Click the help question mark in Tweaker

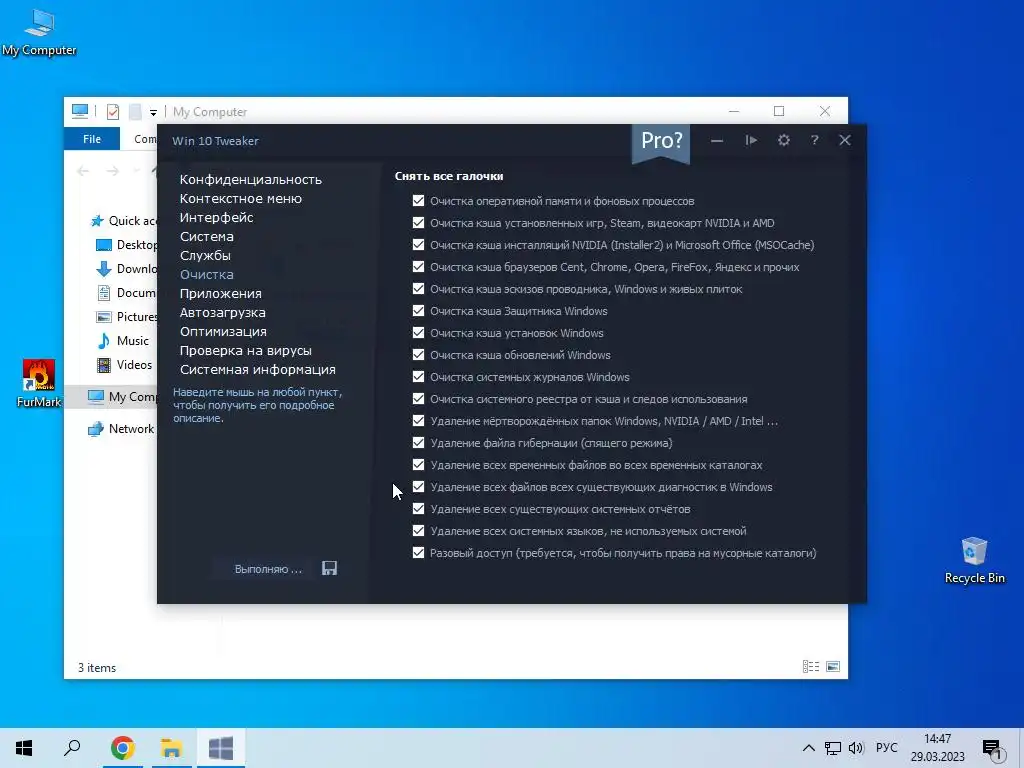click(x=814, y=140)
